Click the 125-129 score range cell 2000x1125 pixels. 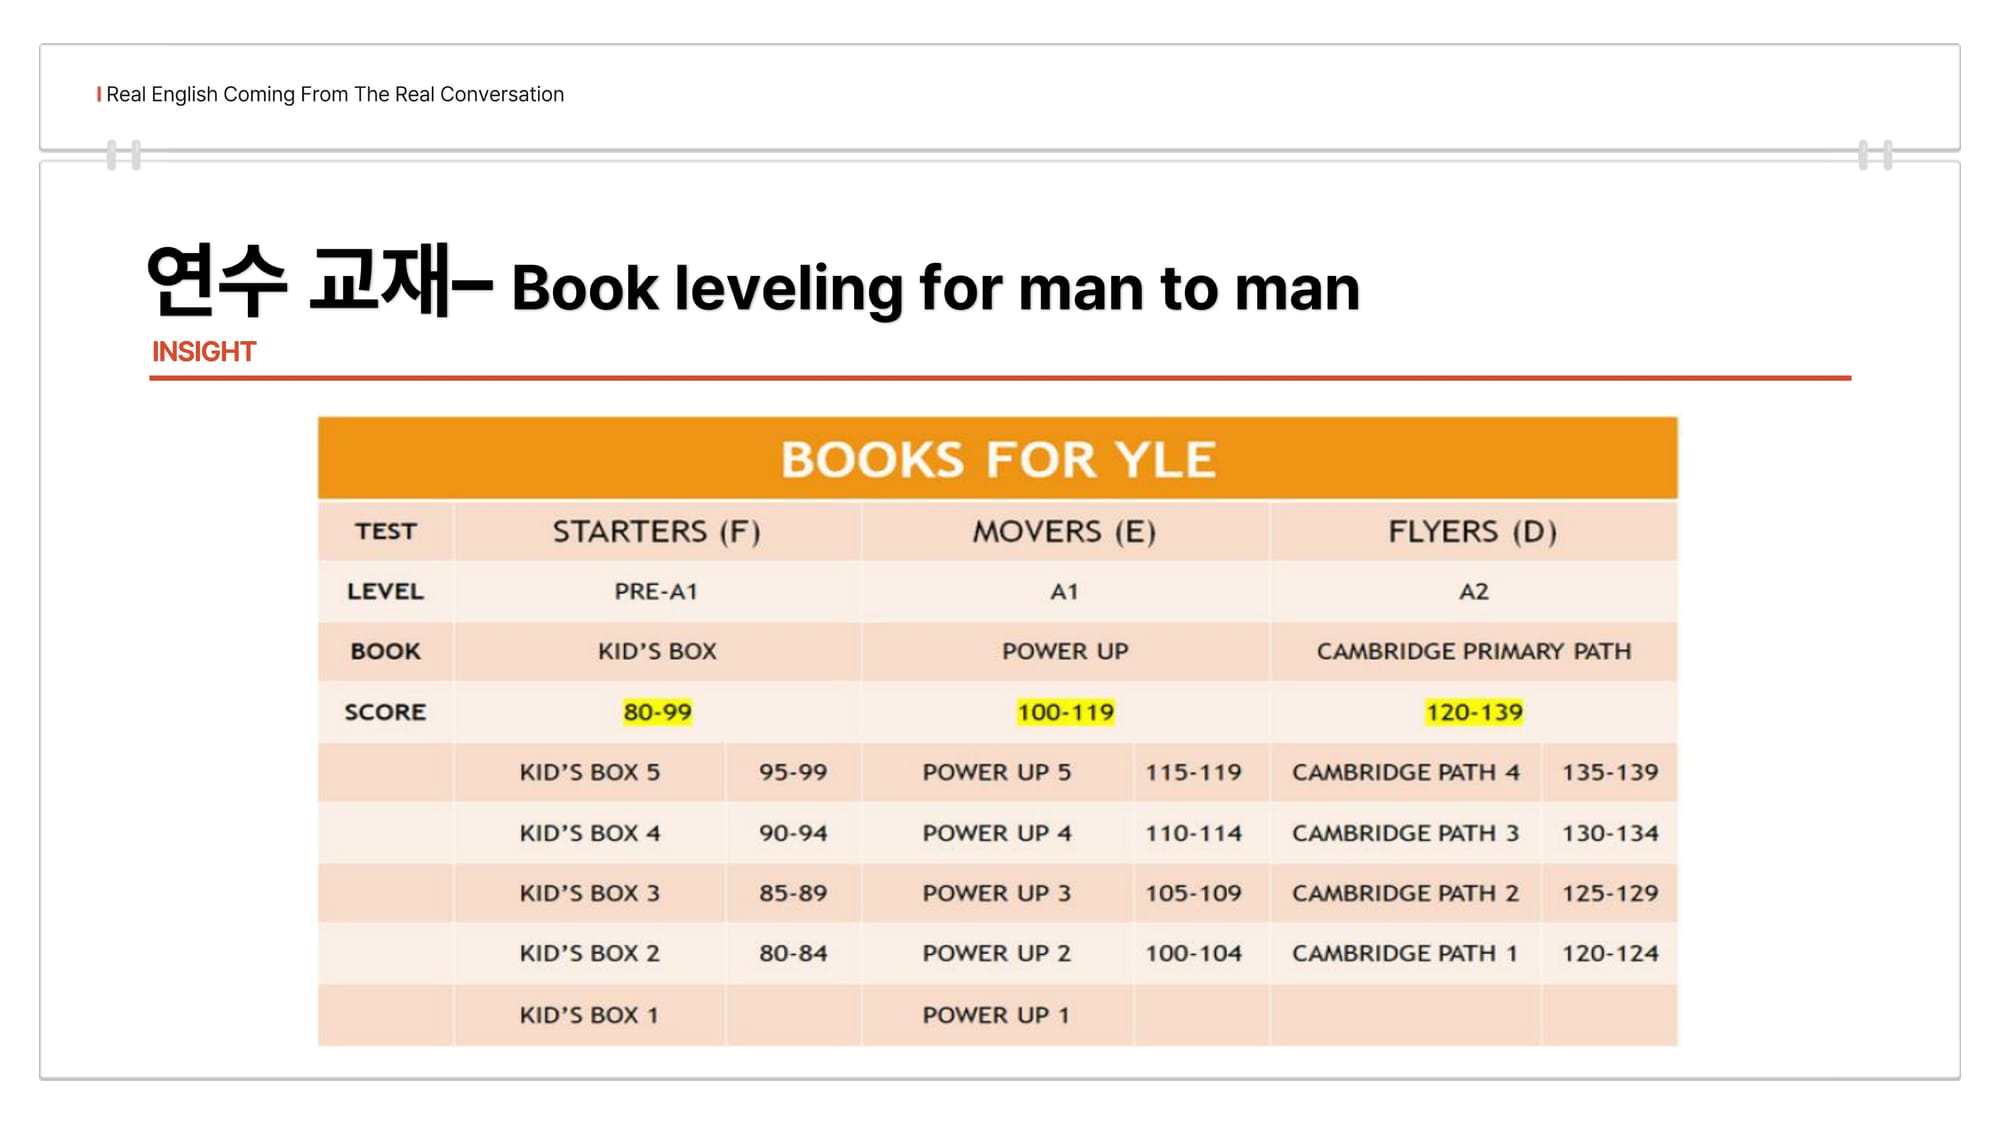pyautogui.click(x=1609, y=893)
